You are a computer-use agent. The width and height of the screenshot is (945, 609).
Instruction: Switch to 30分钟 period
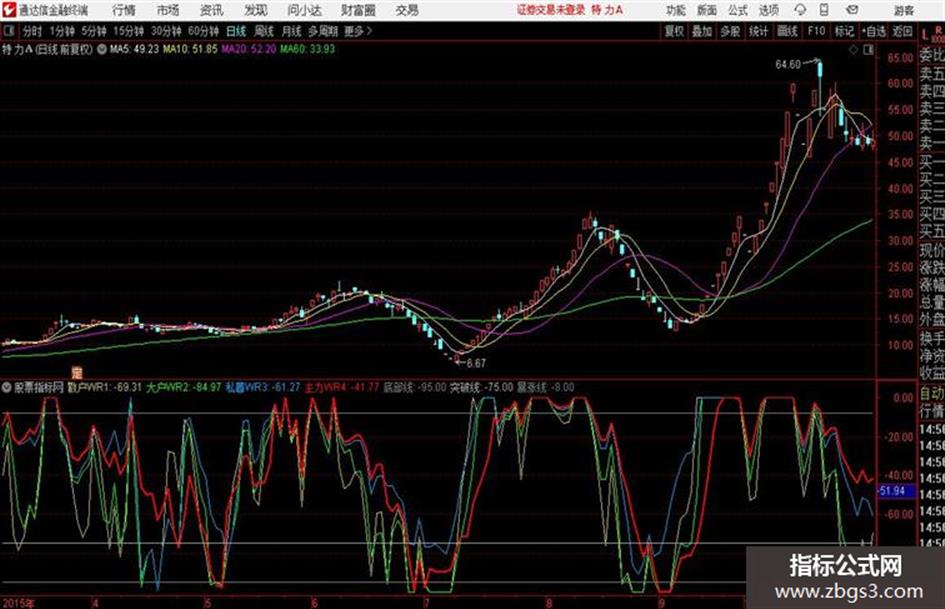pyautogui.click(x=166, y=31)
